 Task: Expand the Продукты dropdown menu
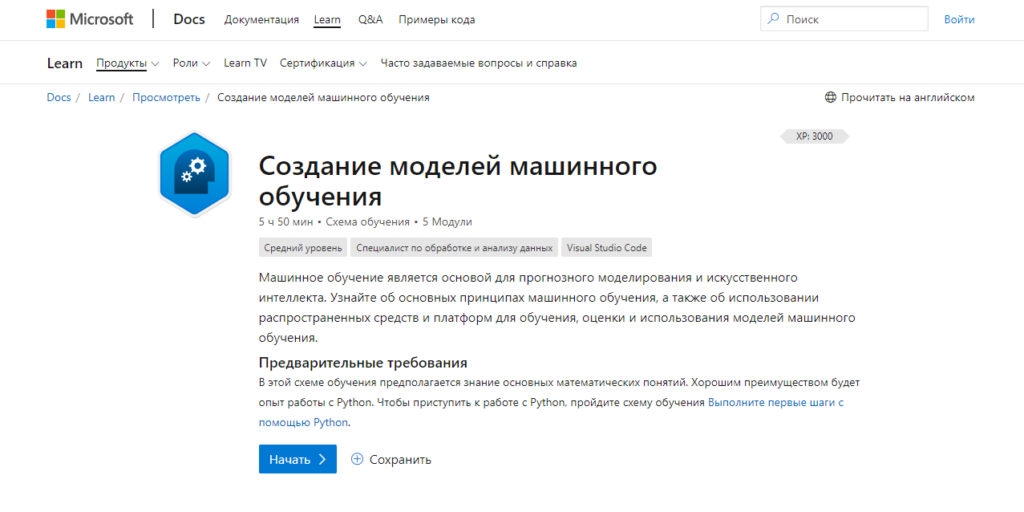click(128, 63)
